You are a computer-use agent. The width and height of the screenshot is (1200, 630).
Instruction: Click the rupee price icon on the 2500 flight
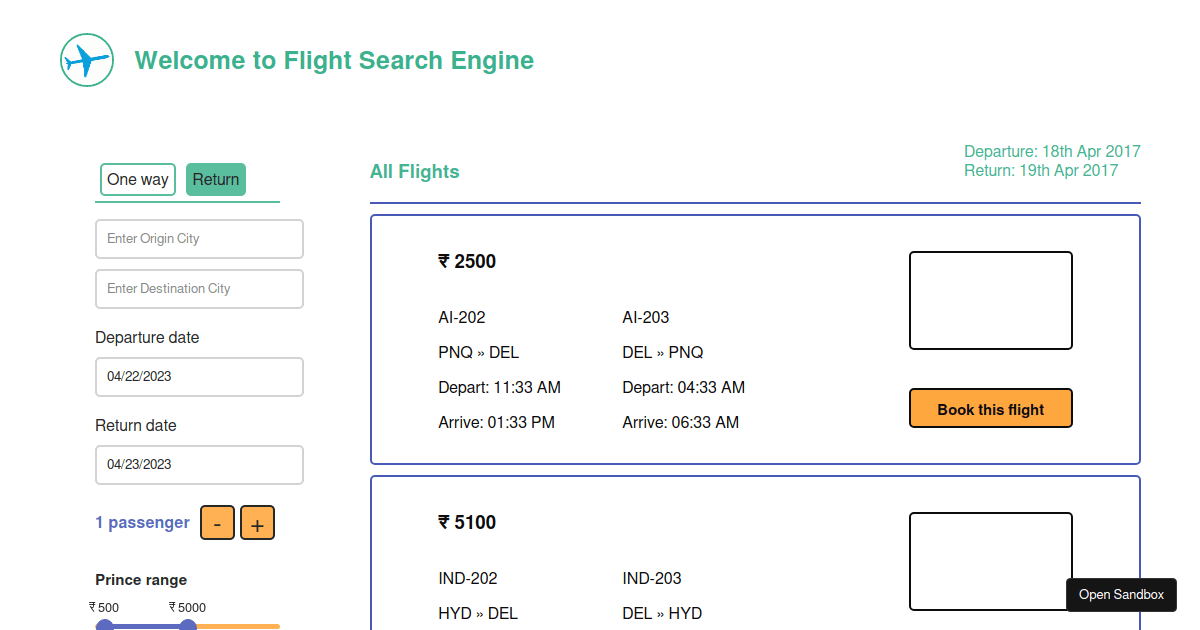coord(443,261)
